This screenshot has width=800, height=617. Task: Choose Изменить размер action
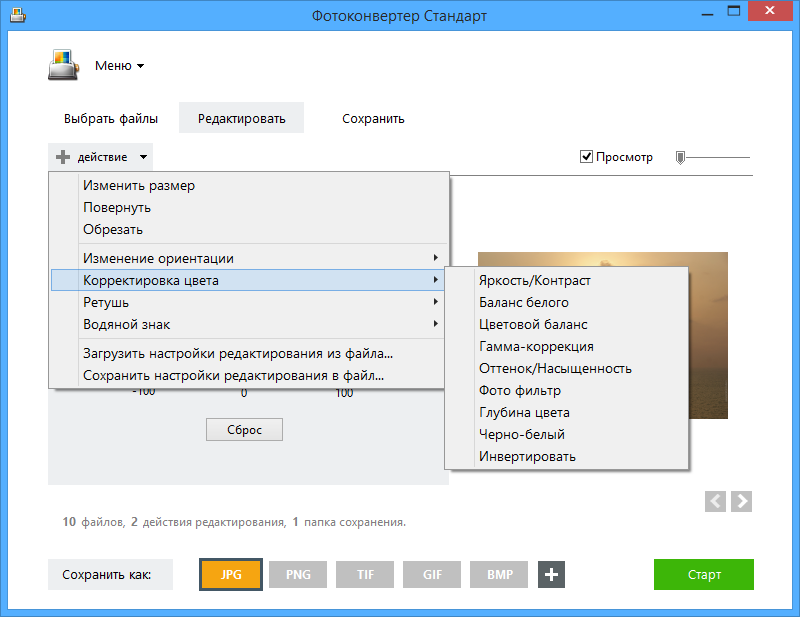(248, 185)
